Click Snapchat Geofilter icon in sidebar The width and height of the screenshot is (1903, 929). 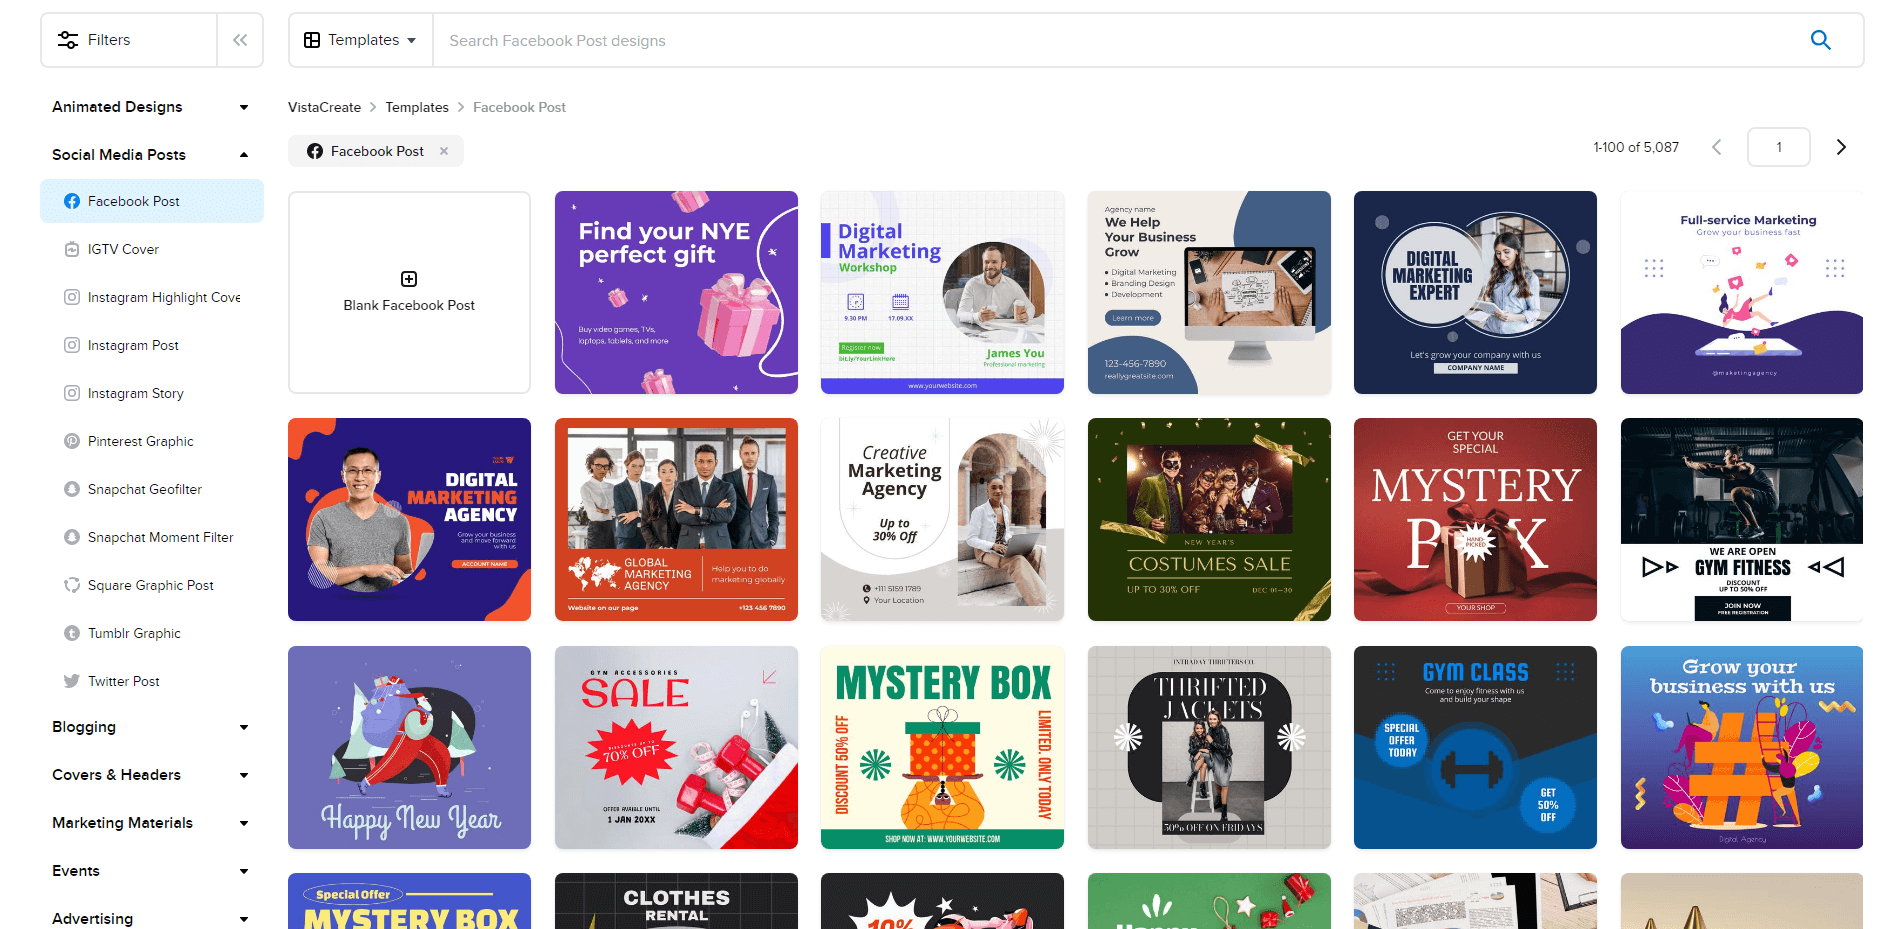pyautogui.click(x=72, y=489)
